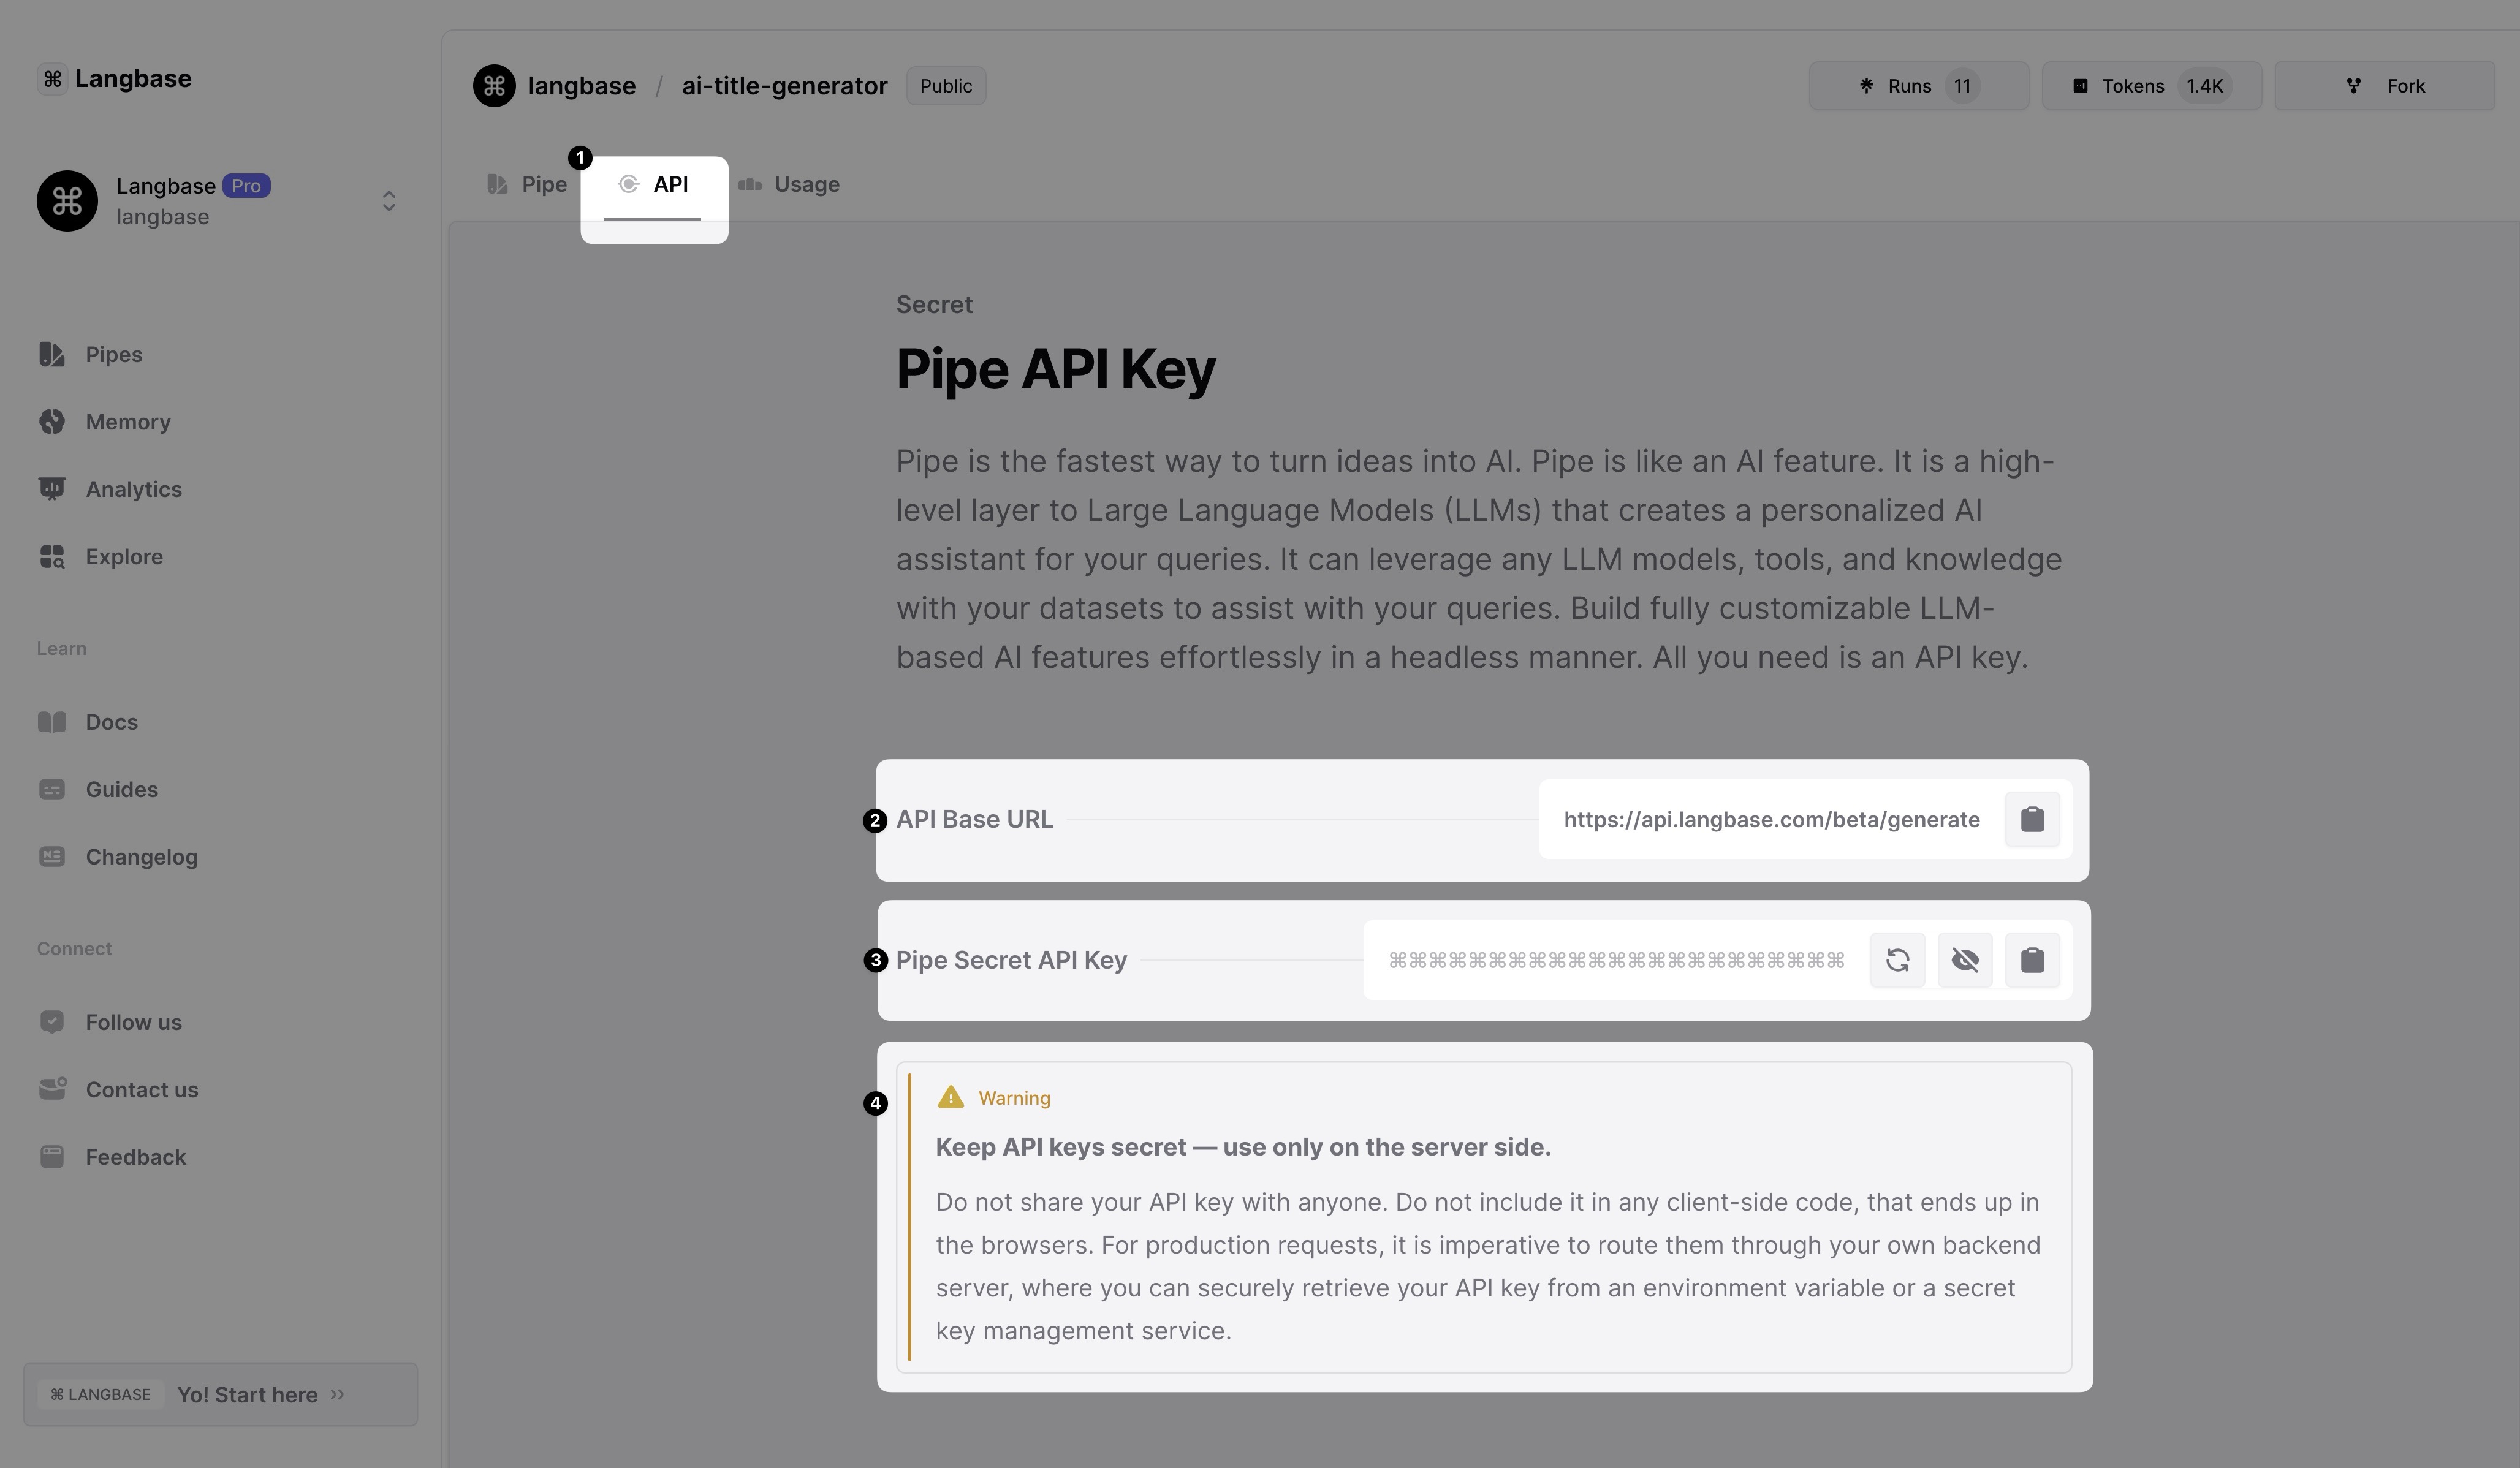Click the langbase owner breadcrumb
2520x1468 pixels.
[x=581, y=86]
